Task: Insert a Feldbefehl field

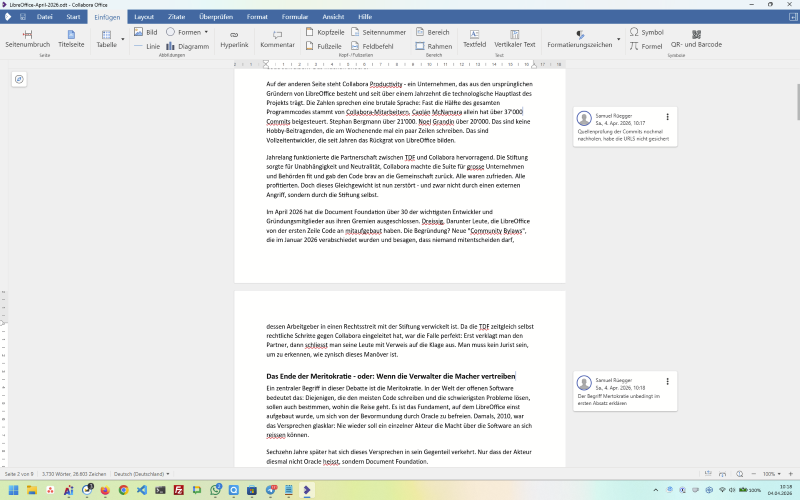Action: coord(372,46)
